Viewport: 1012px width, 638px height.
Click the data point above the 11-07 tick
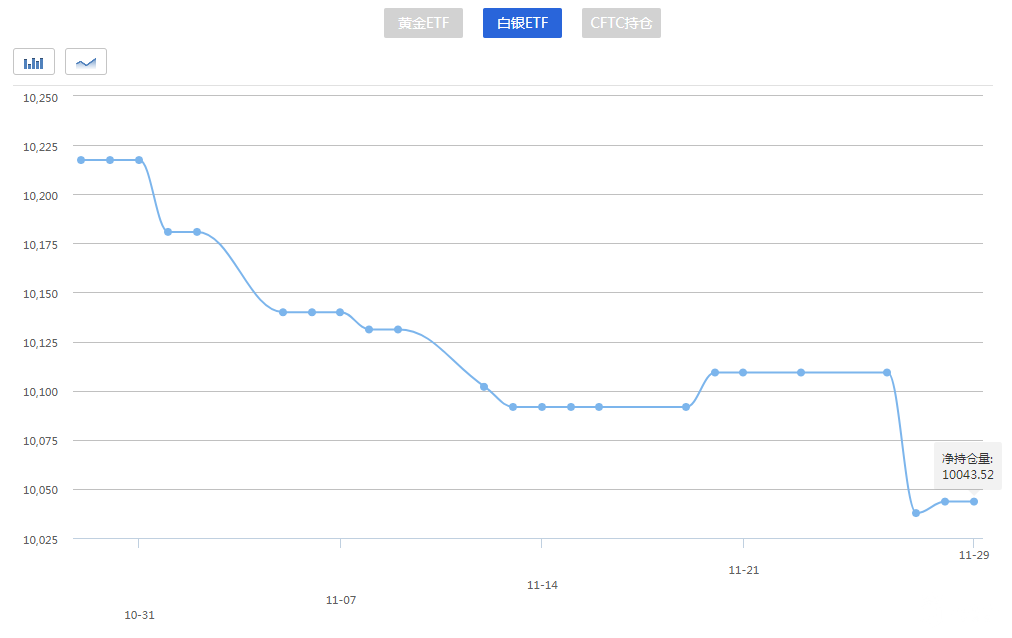pyautogui.click(x=340, y=312)
